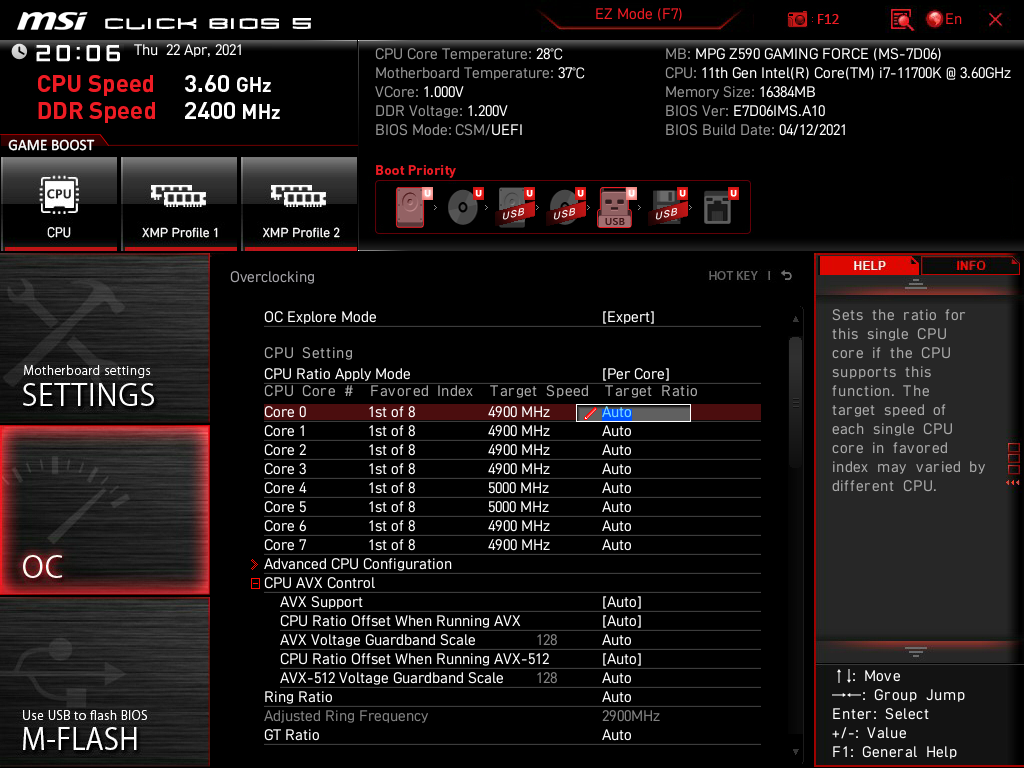Select Core 2 target ratio Auto

(x=616, y=450)
